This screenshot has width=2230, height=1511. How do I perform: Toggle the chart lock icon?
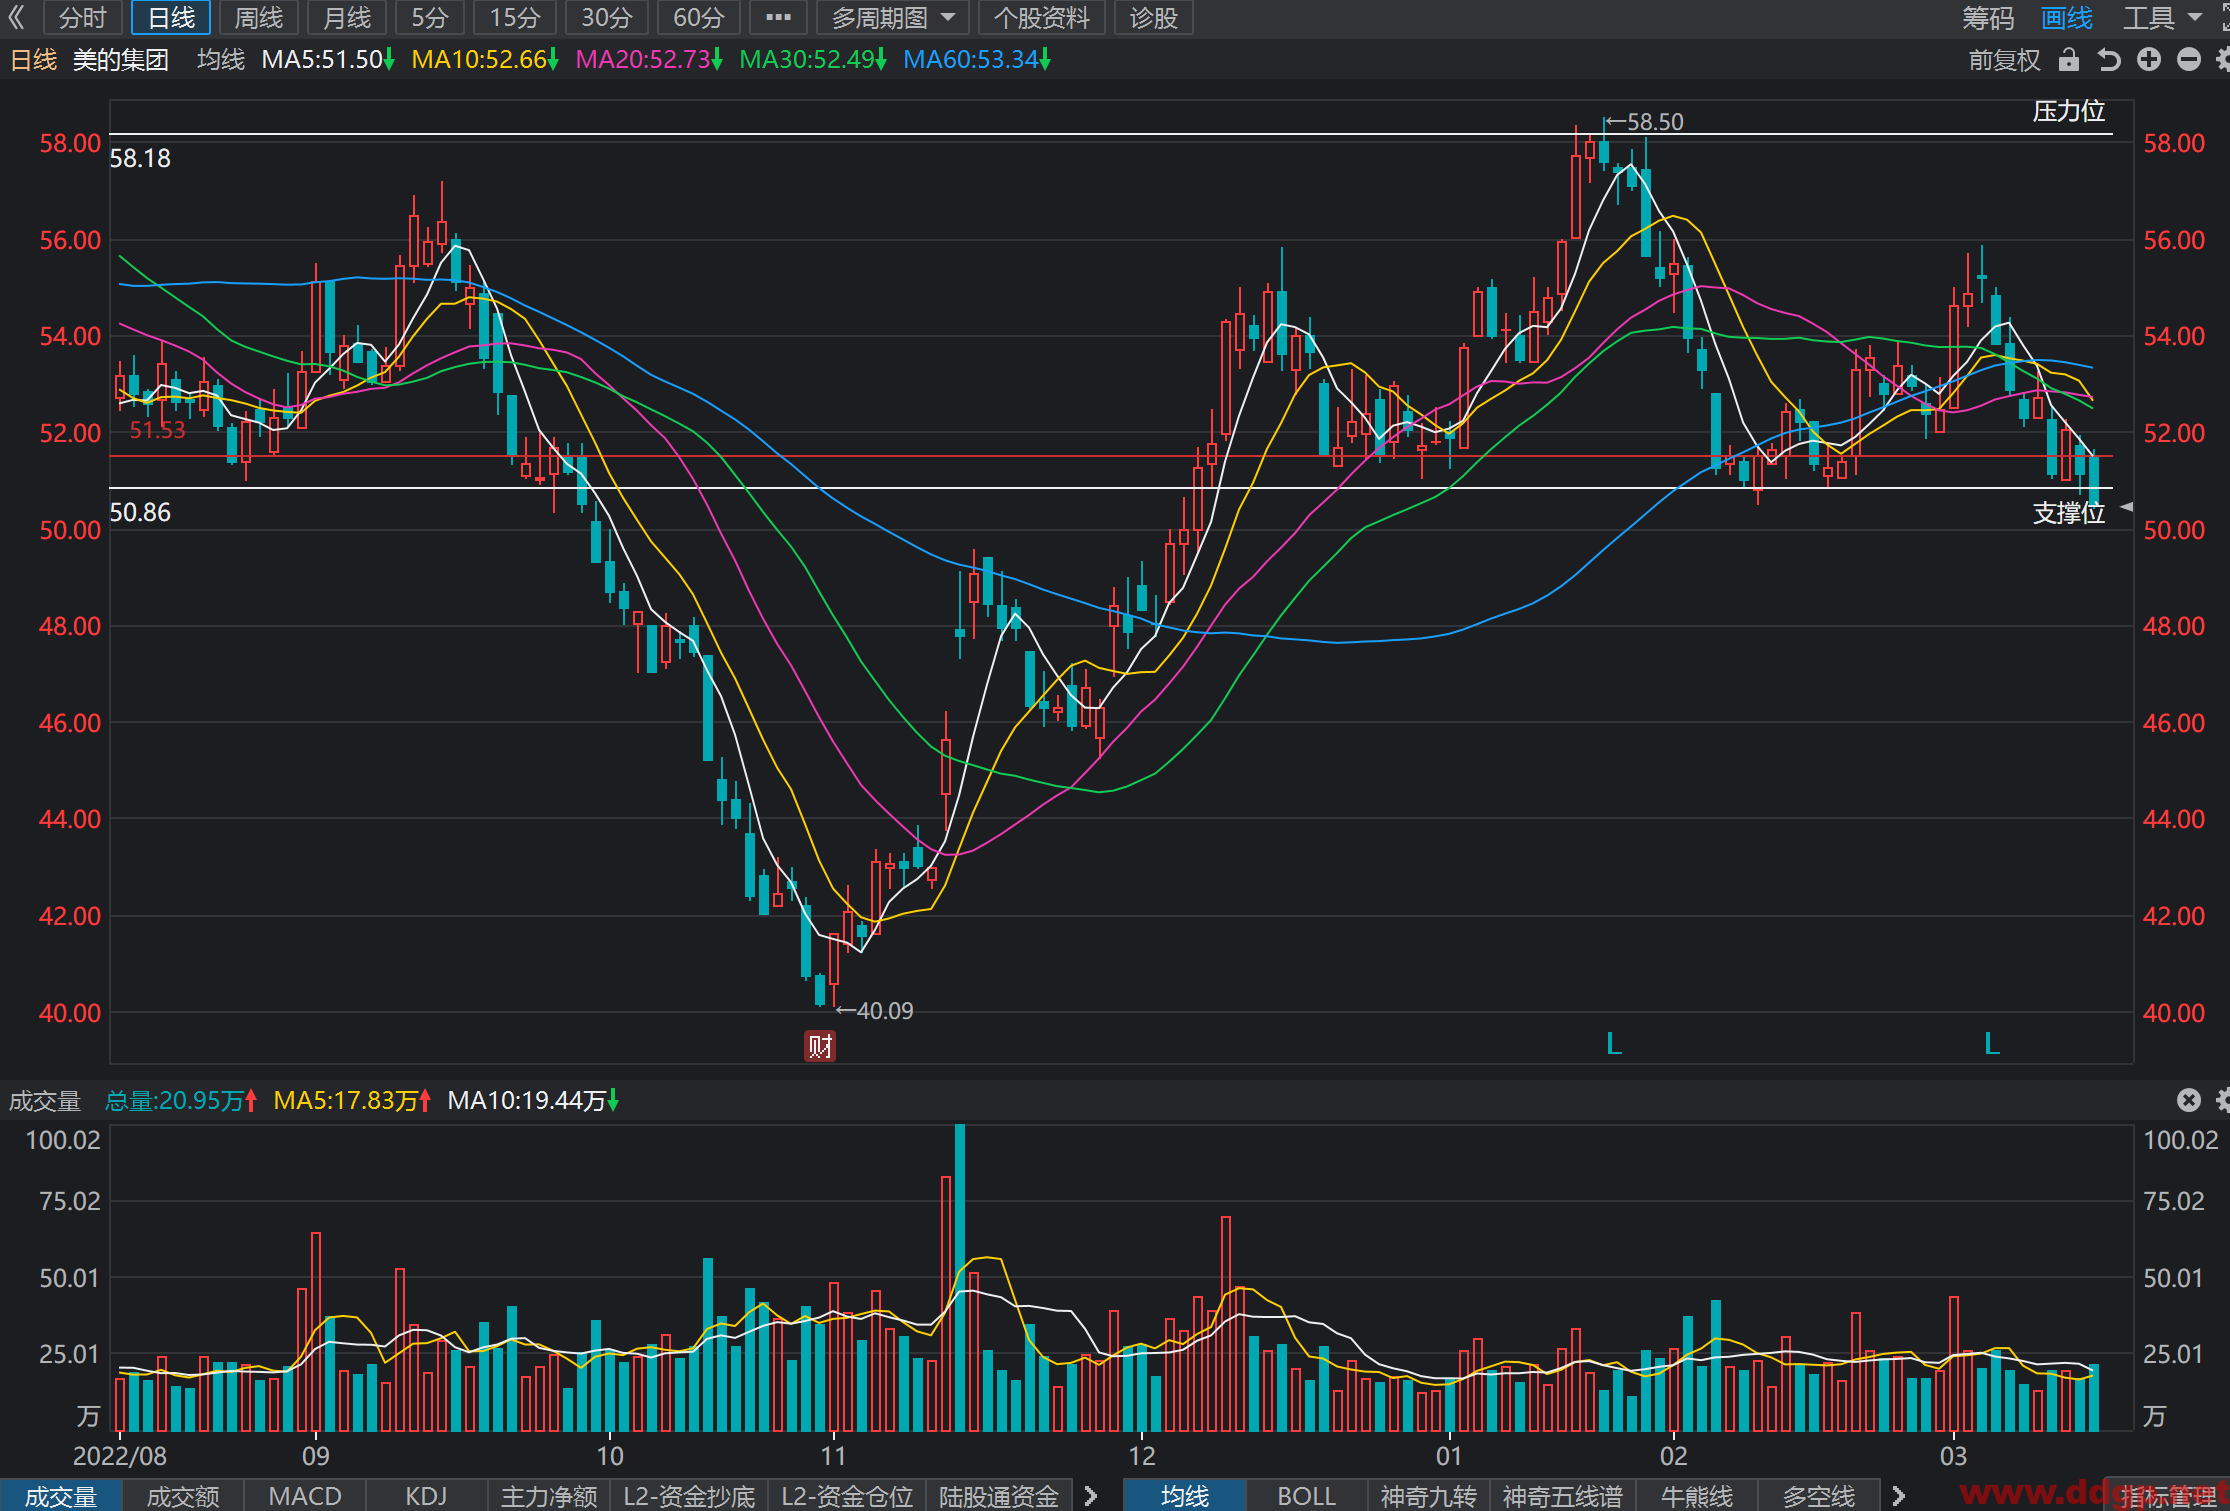coord(2069,60)
